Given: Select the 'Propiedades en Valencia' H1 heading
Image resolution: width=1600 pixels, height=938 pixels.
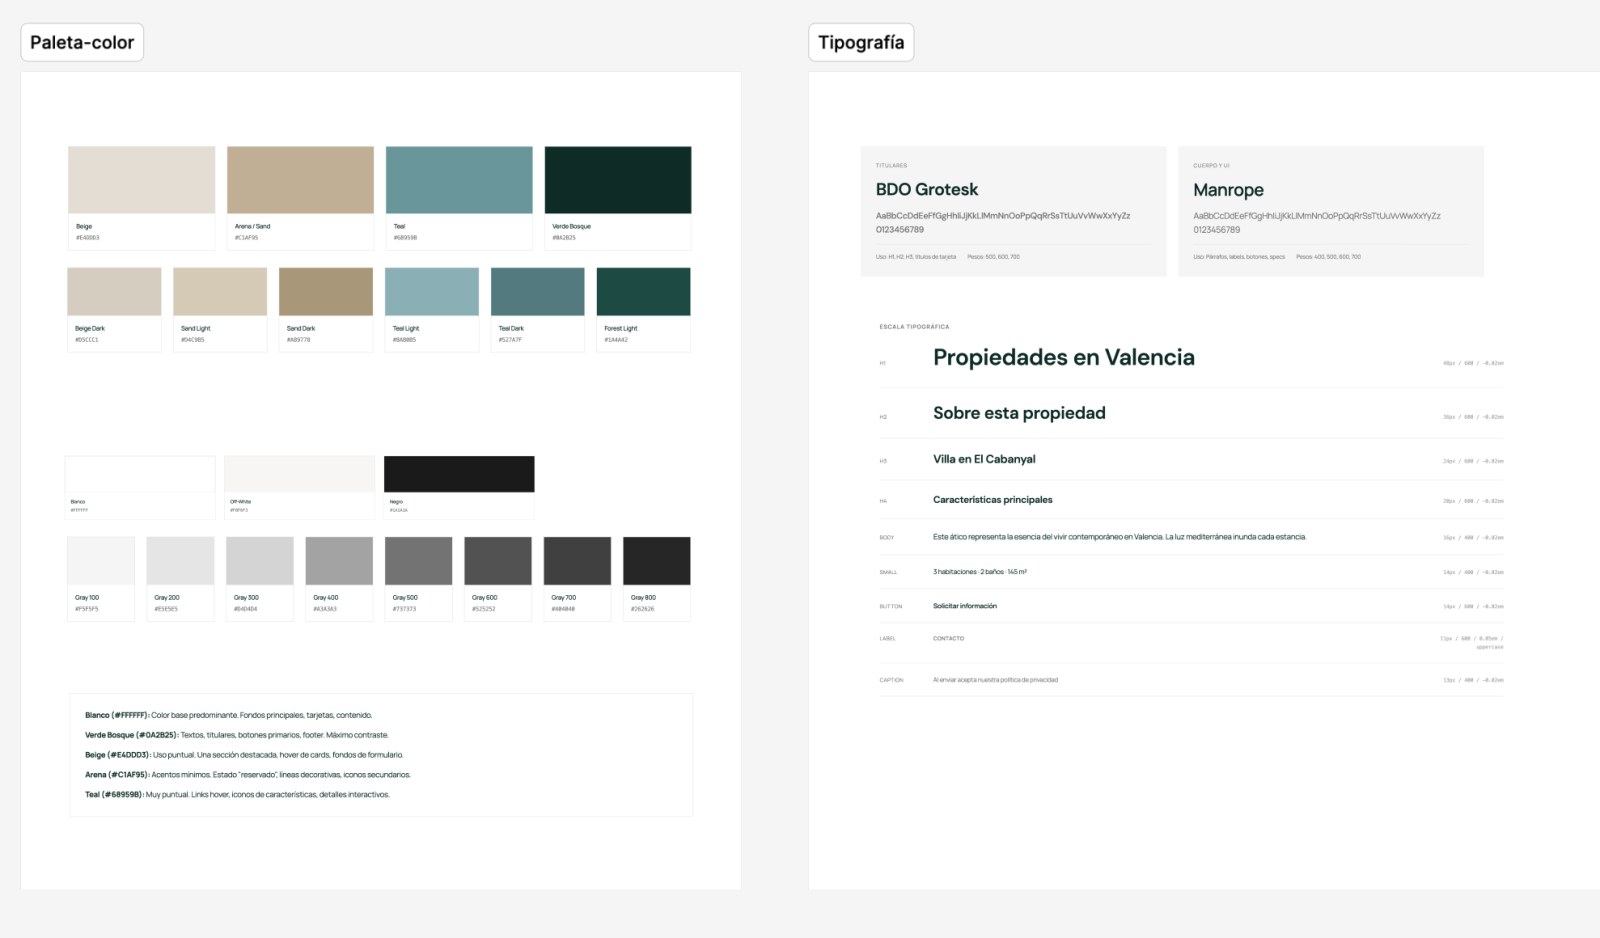Looking at the screenshot, I should [x=1064, y=358].
